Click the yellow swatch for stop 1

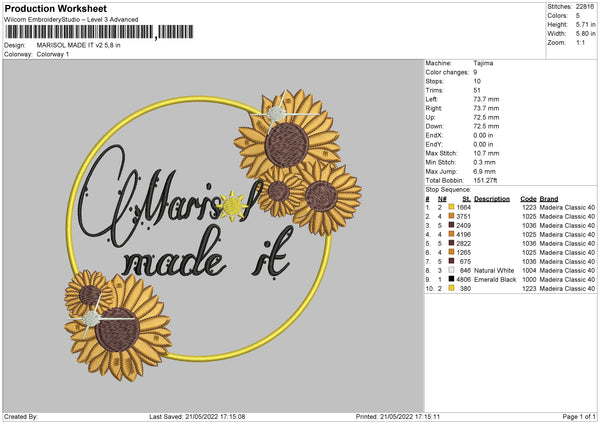click(453, 206)
